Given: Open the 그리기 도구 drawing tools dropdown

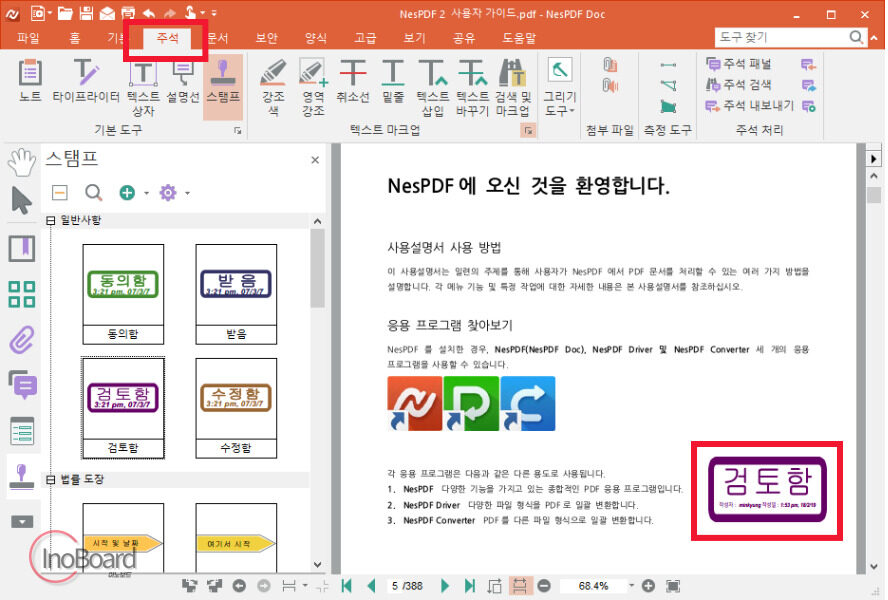Looking at the screenshot, I should (560, 88).
